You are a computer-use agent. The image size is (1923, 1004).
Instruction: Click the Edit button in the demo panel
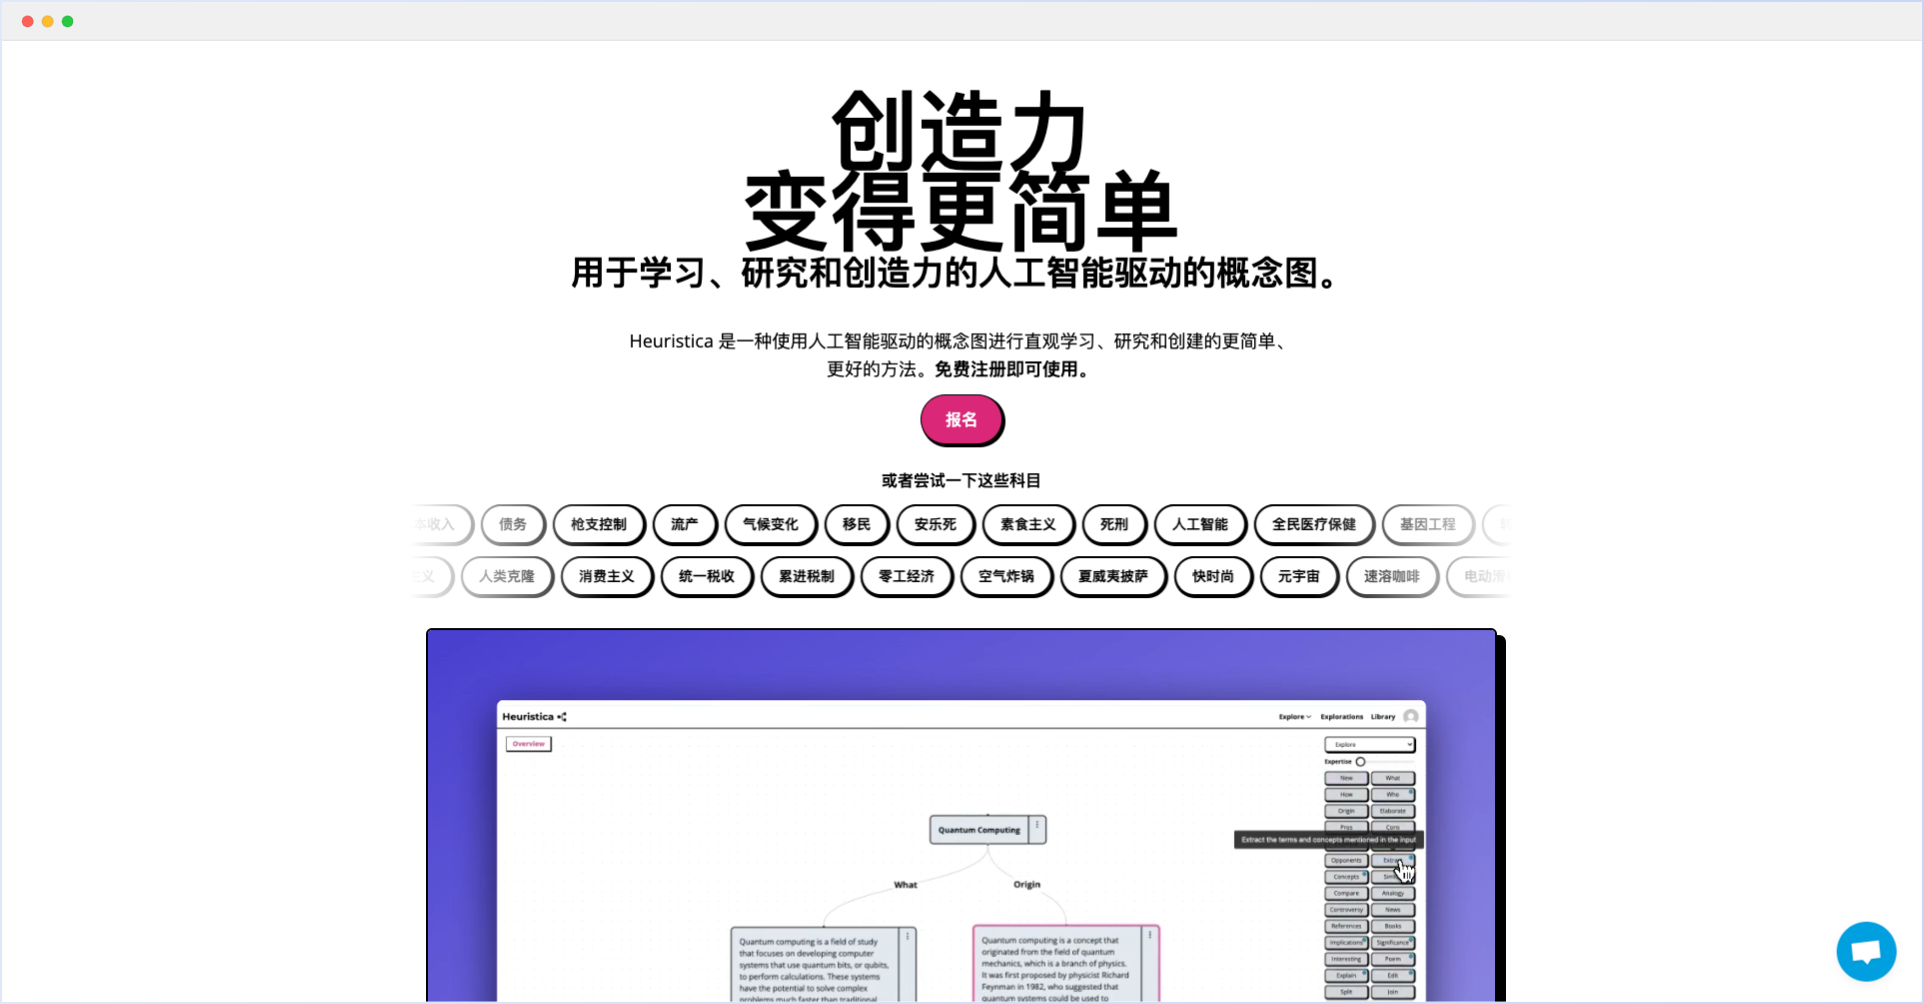pos(1392,976)
